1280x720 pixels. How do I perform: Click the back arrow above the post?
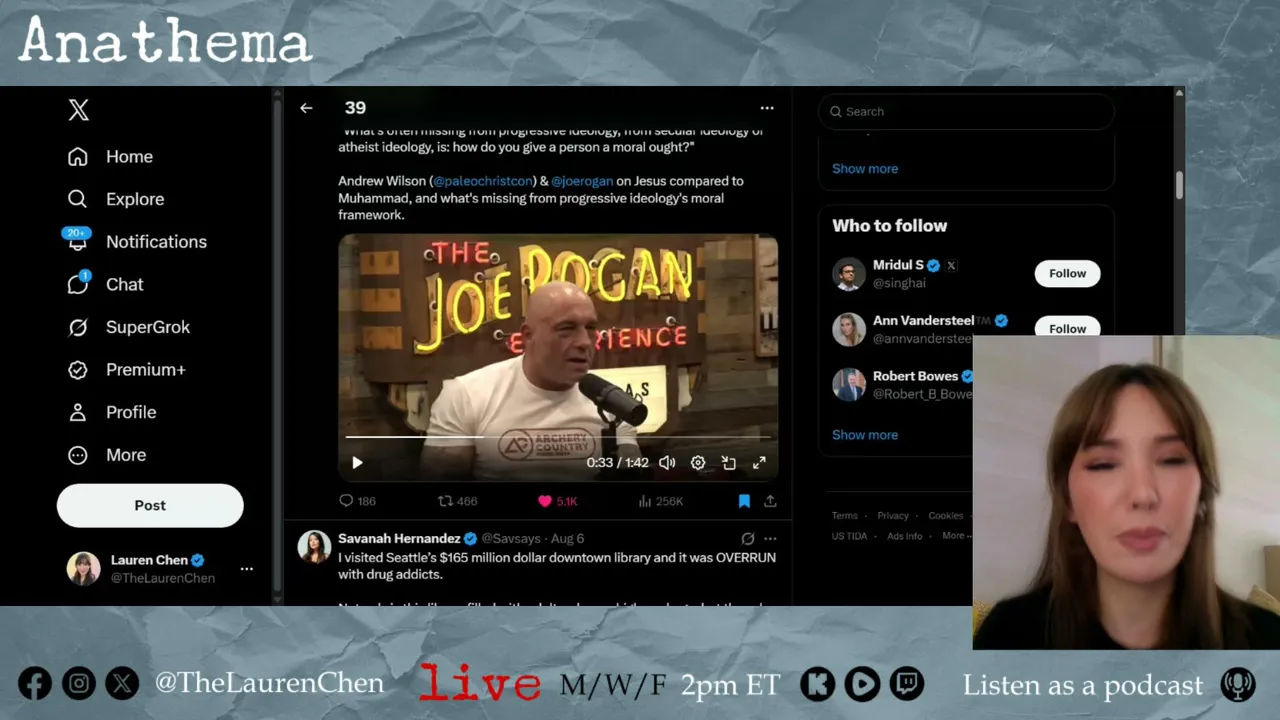[x=306, y=108]
